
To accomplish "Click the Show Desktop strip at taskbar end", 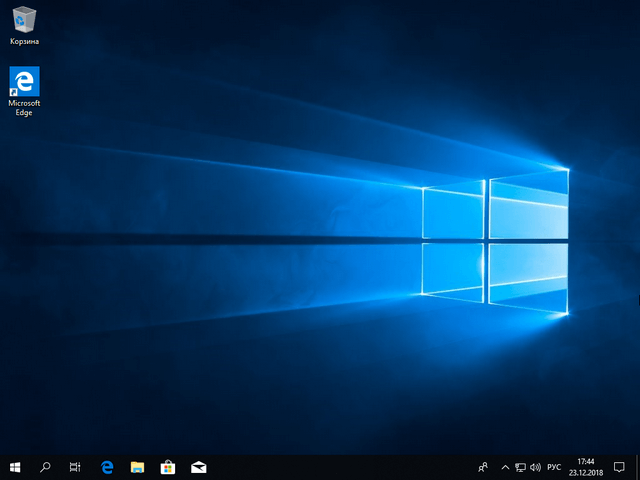I will tap(638, 467).
